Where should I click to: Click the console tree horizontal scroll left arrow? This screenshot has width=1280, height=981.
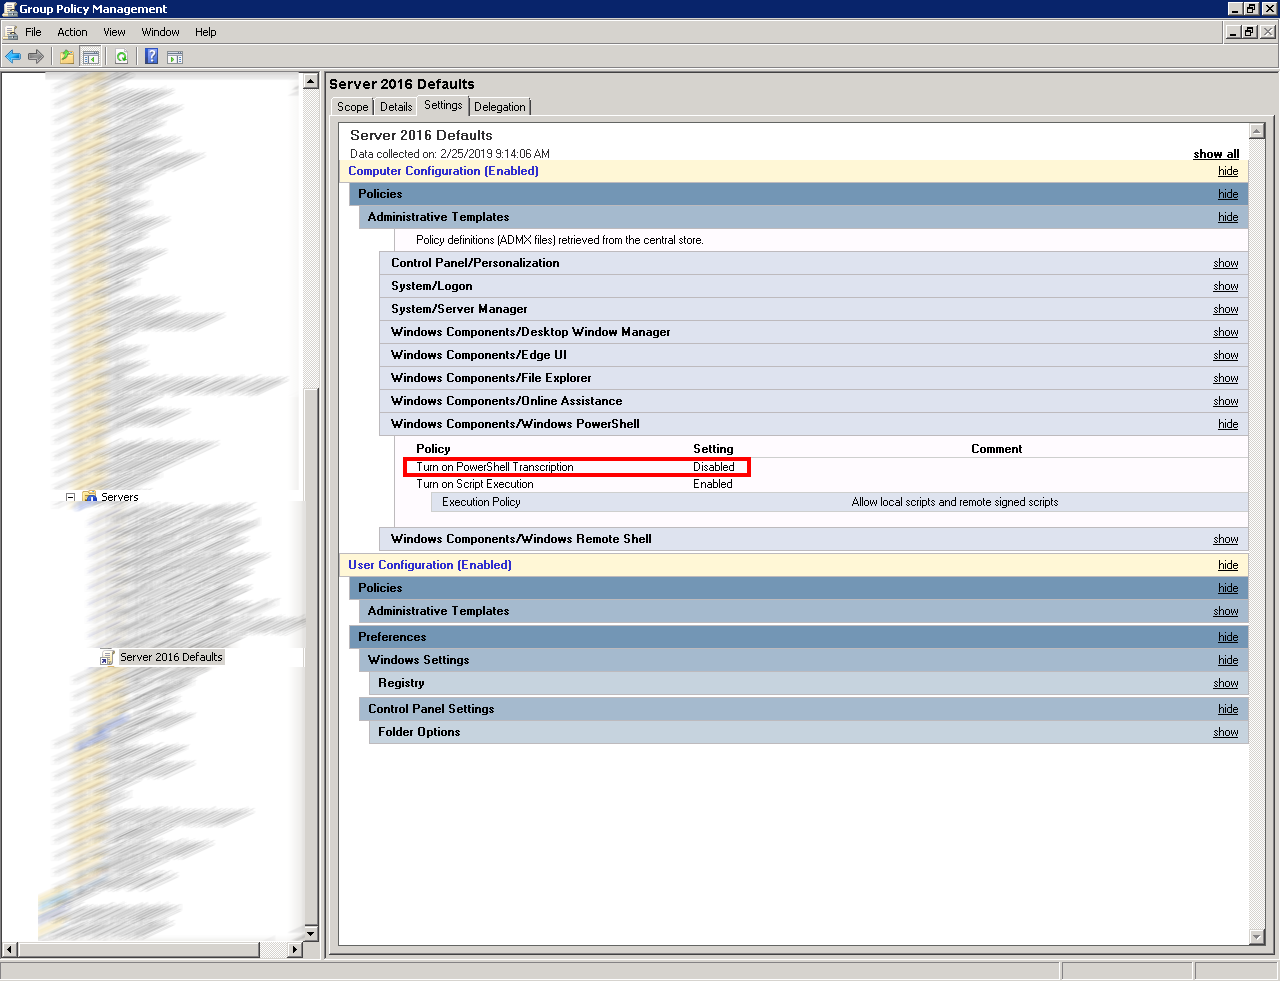(10, 949)
